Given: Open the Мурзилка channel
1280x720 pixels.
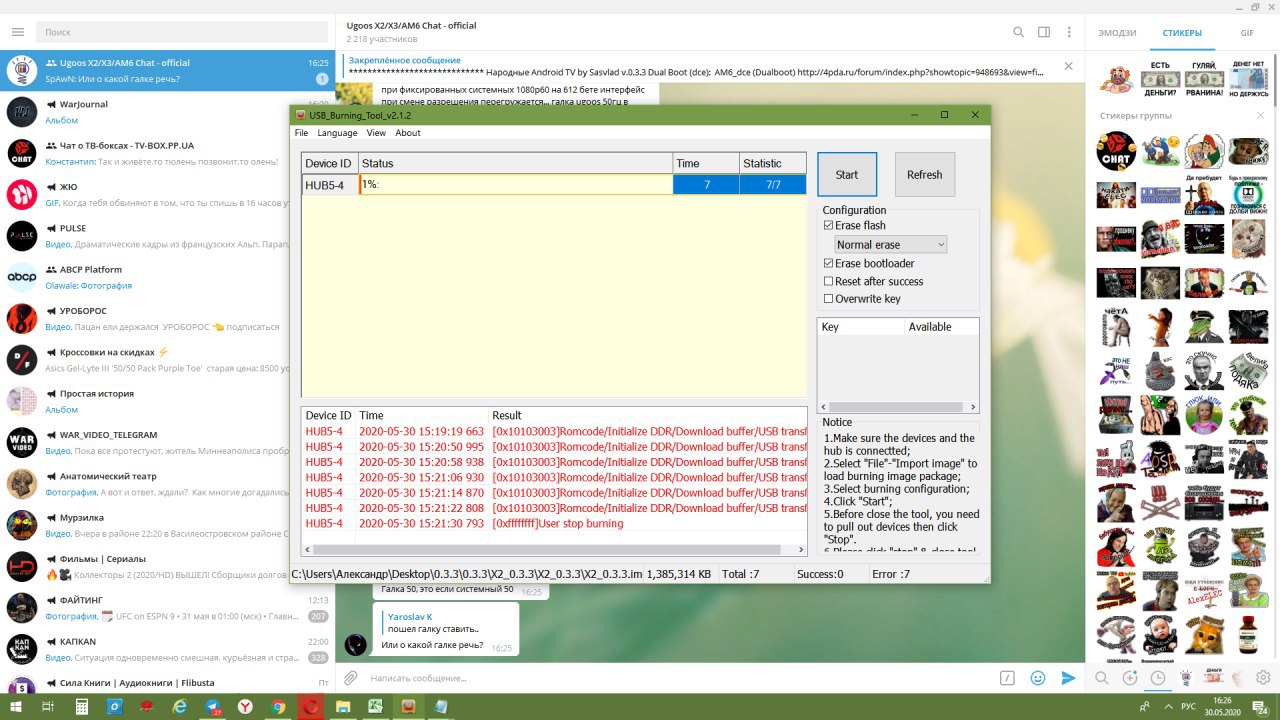Looking at the screenshot, I should coord(167,525).
